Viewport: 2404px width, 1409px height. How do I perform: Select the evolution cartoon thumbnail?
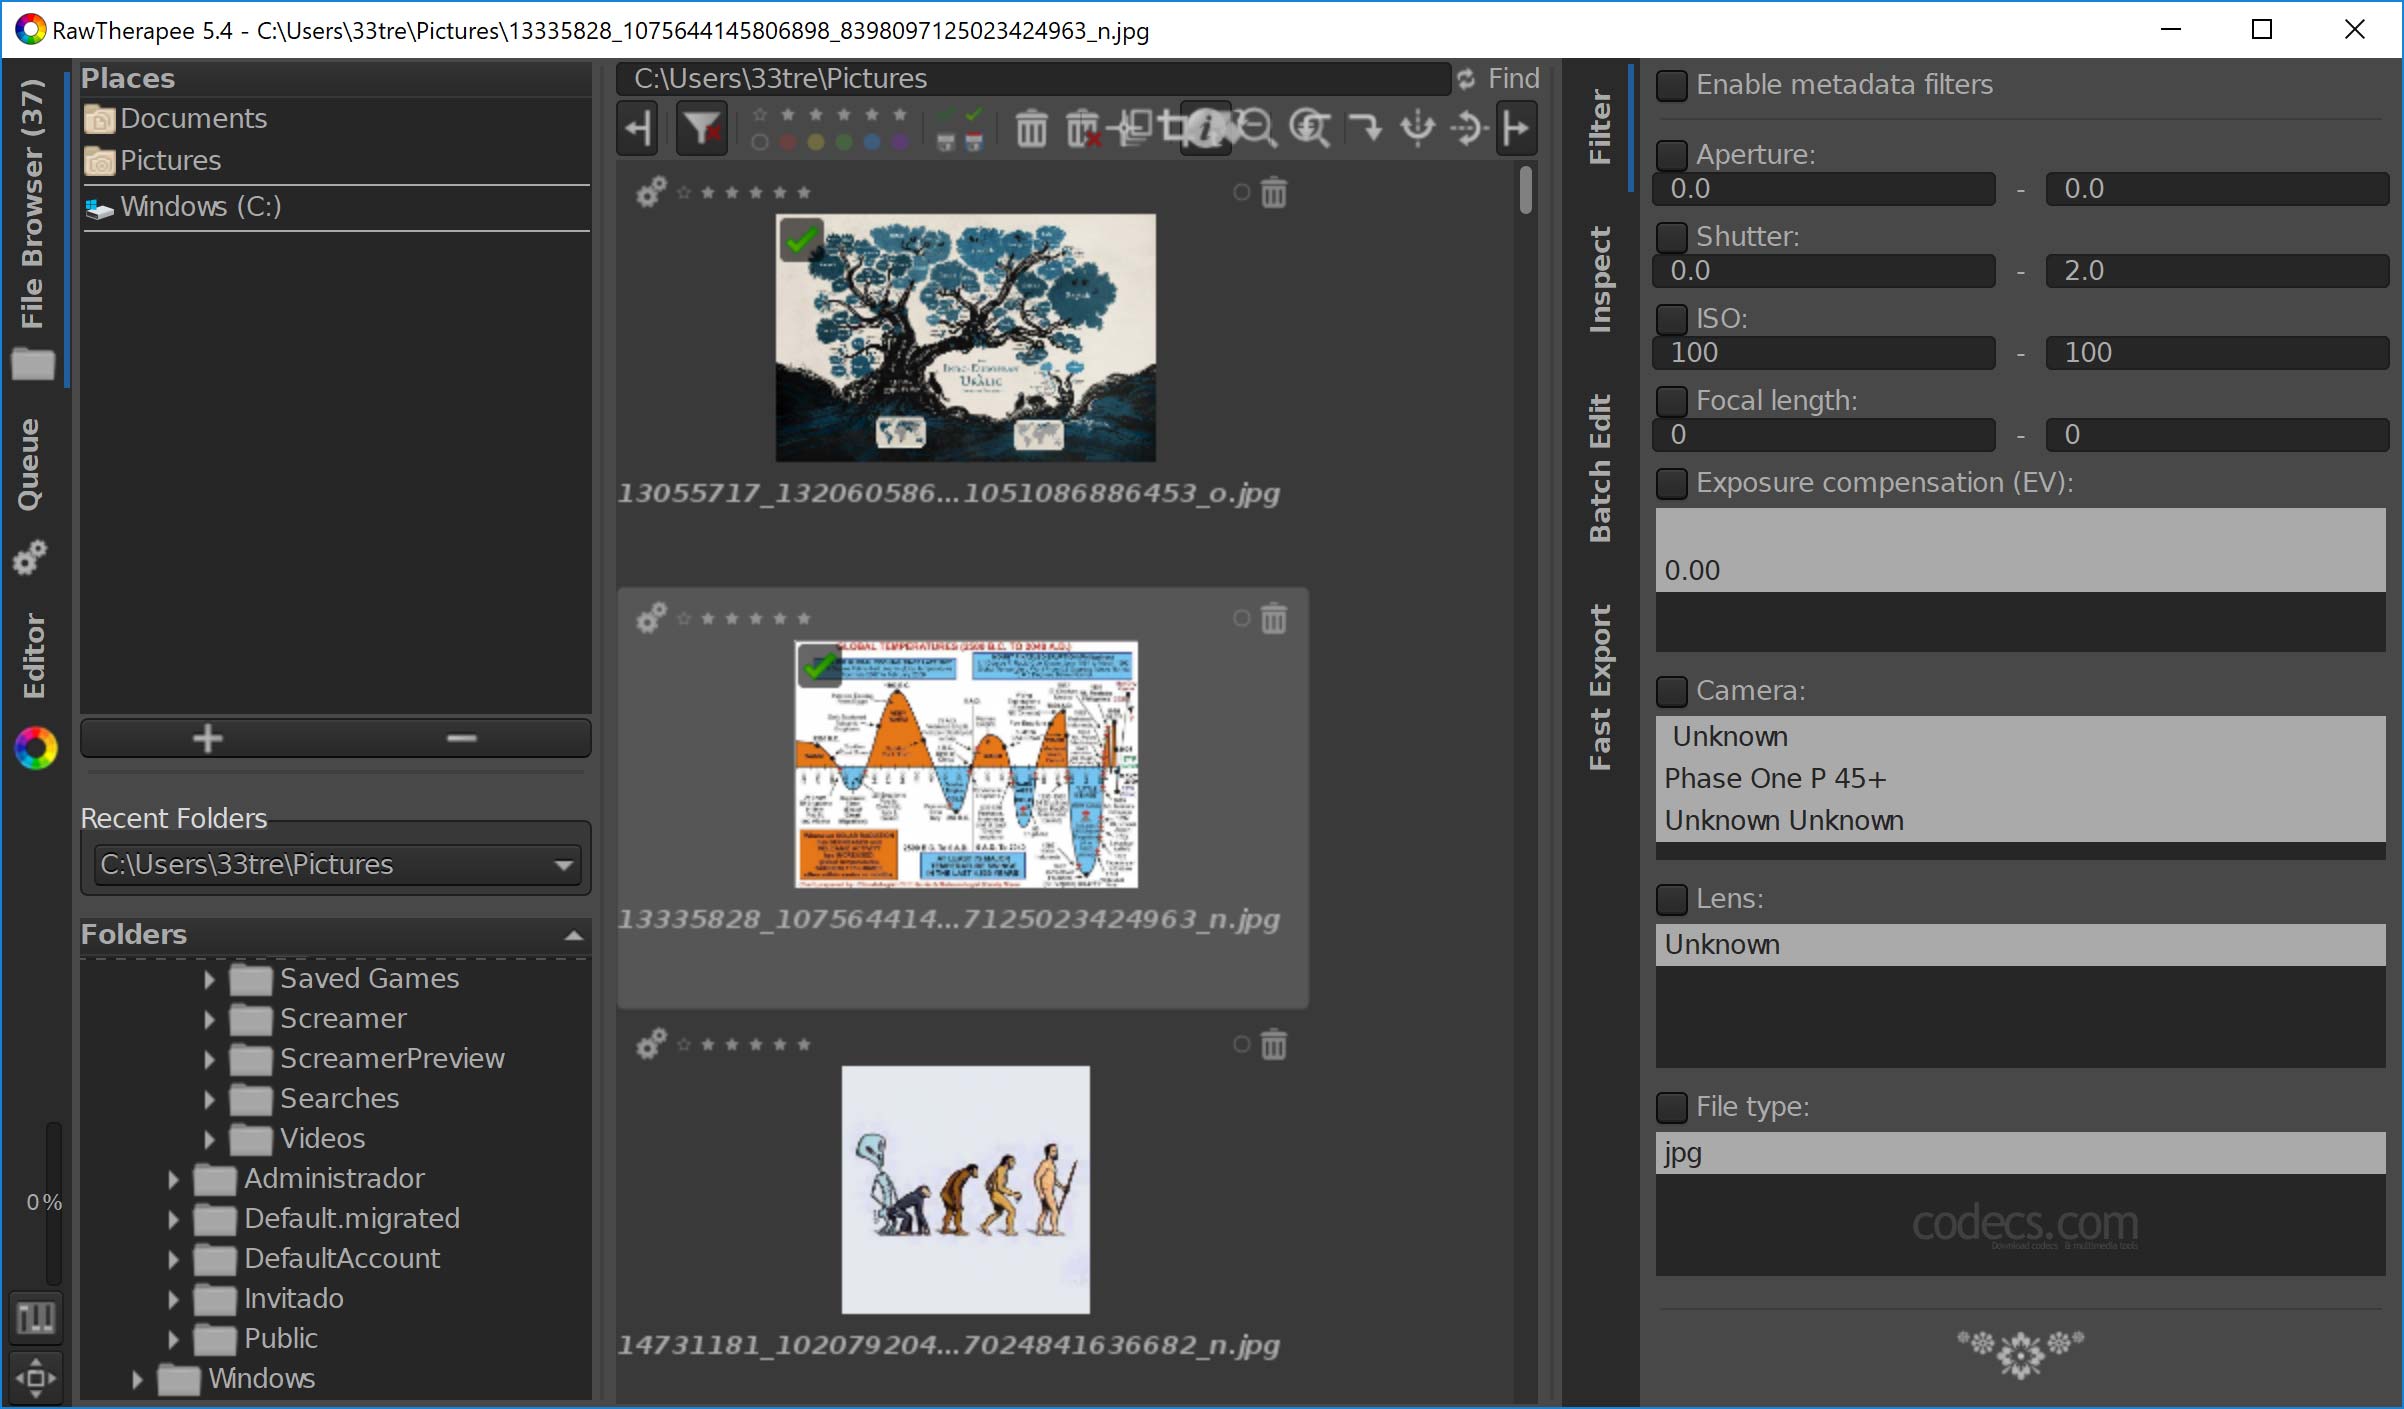(x=965, y=1189)
